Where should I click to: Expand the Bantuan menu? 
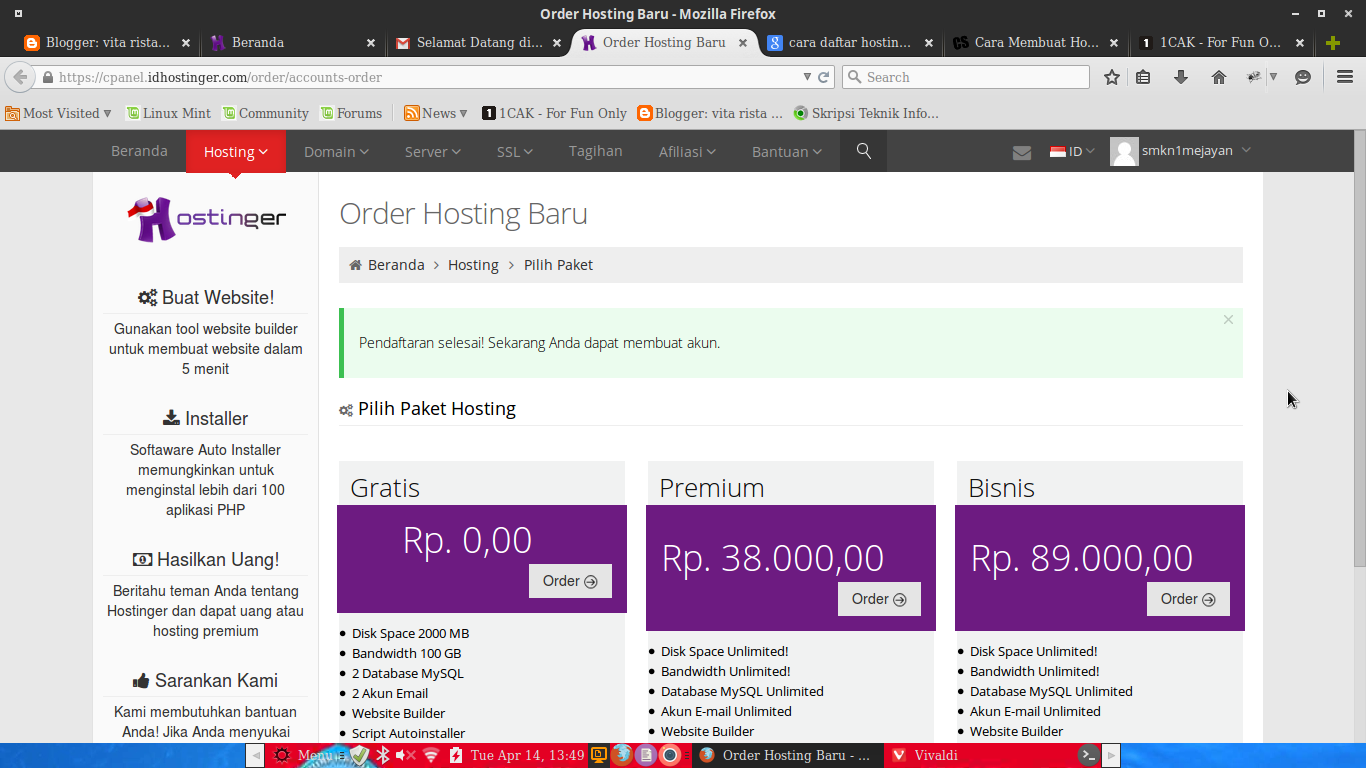point(787,152)
